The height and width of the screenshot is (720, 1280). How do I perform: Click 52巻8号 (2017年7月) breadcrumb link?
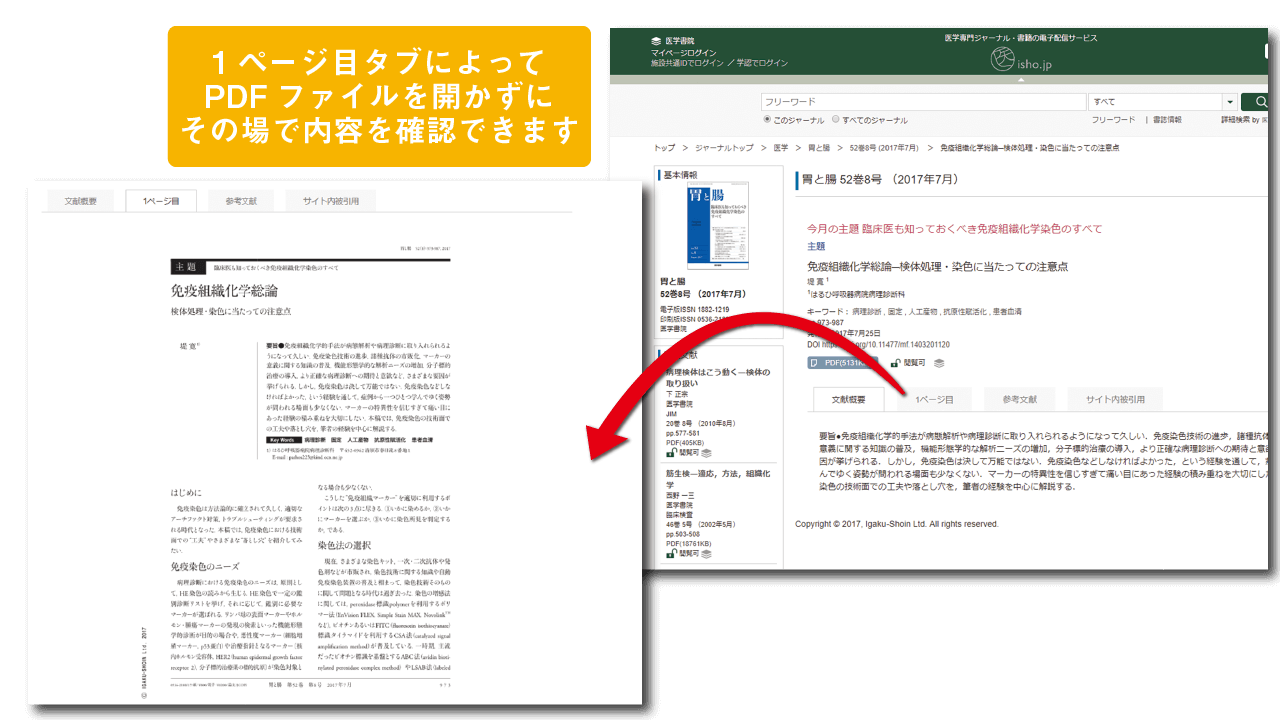click(x=884, y=147)
